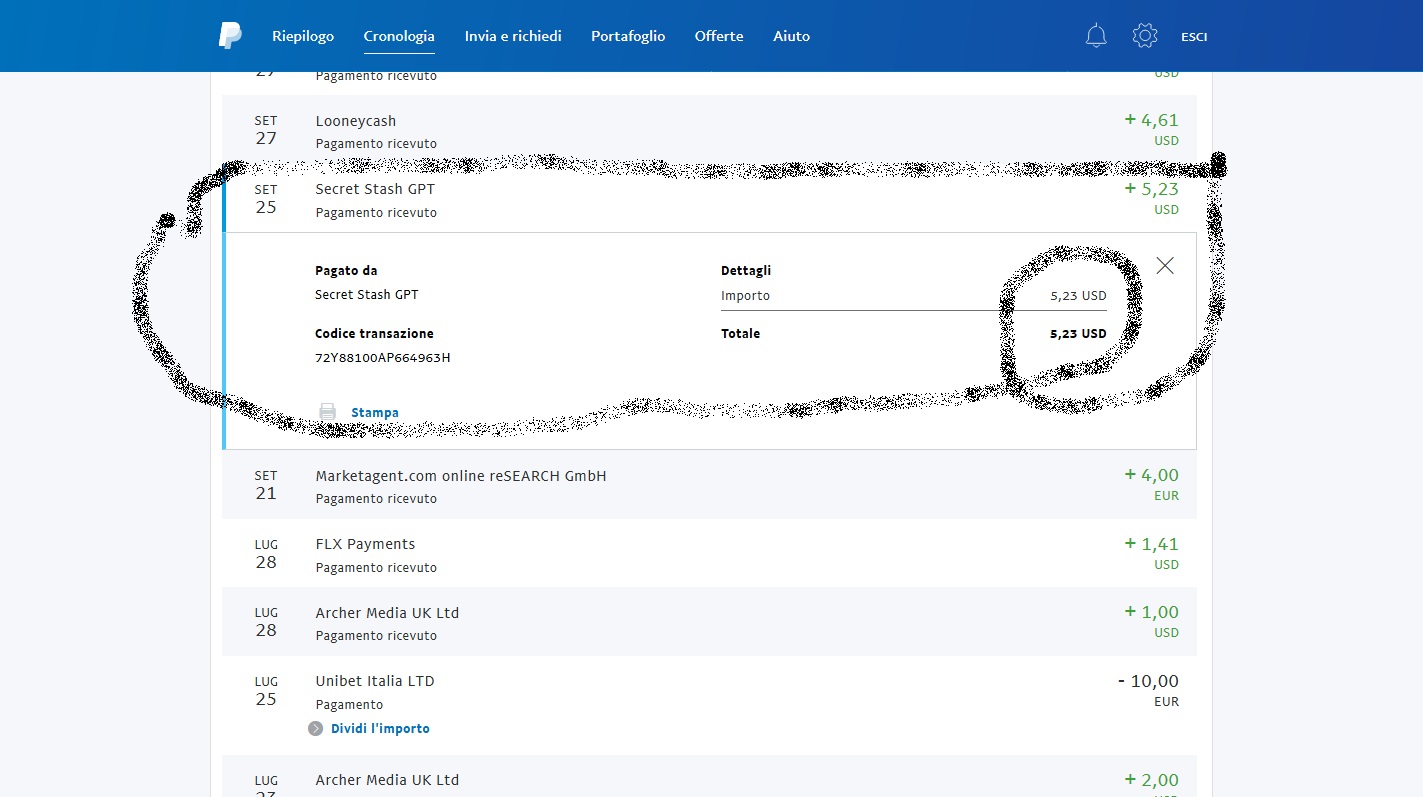1423x797 pixels.
Task: Open the Riepilogo tab
Action: coord(303,36)
